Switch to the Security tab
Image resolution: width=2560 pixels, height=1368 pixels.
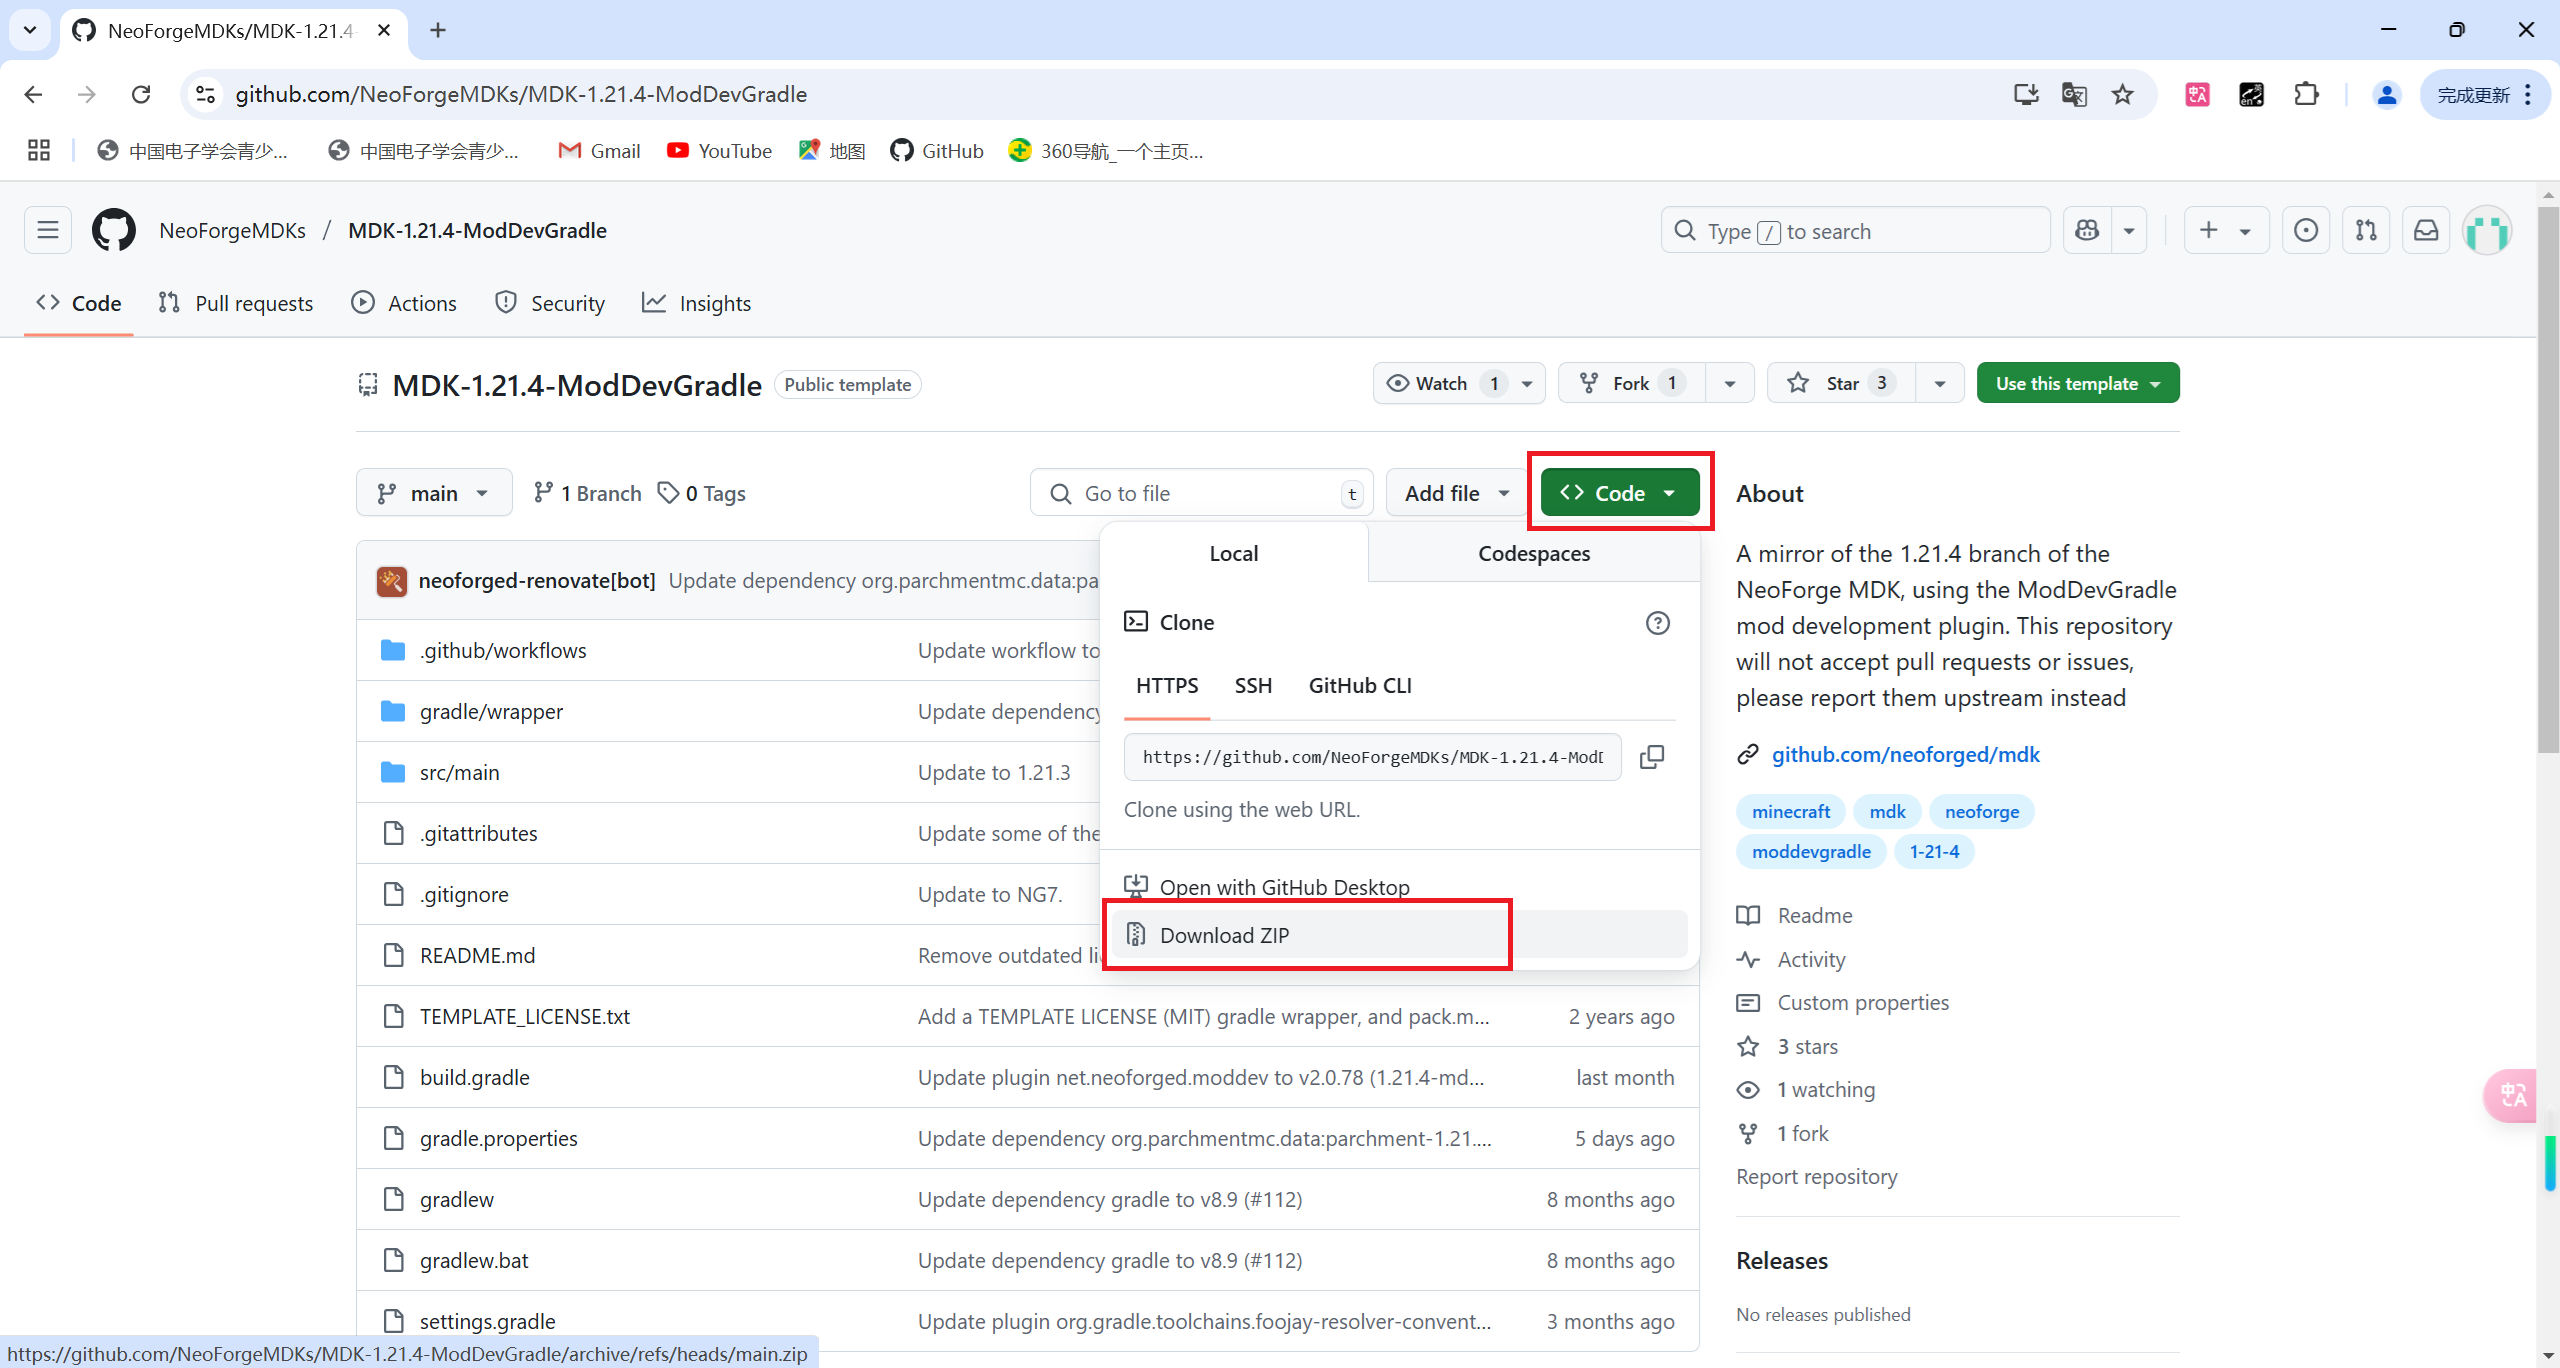(x=550, y=303)
